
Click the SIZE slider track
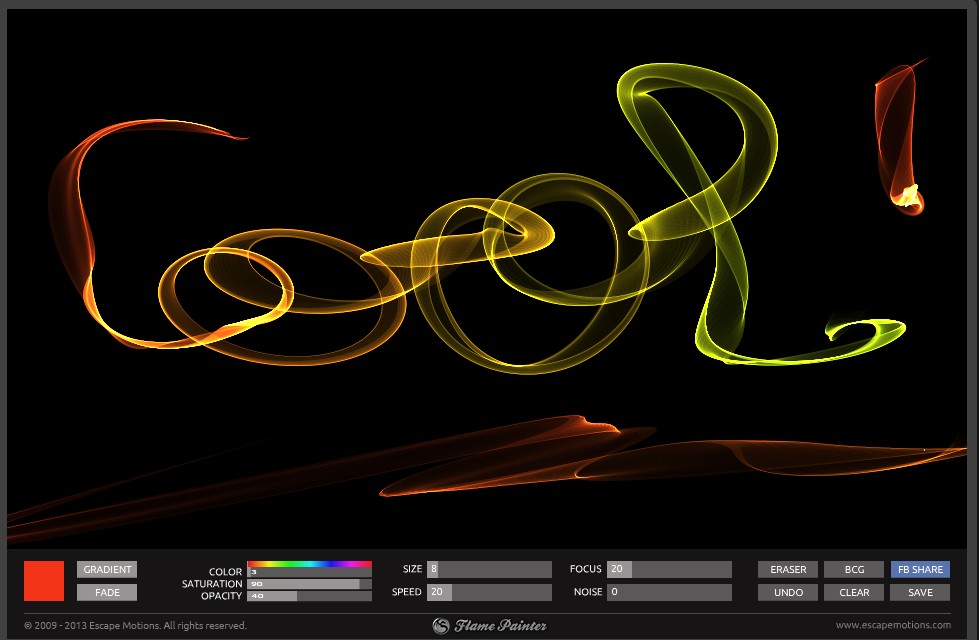coord(489,569)
